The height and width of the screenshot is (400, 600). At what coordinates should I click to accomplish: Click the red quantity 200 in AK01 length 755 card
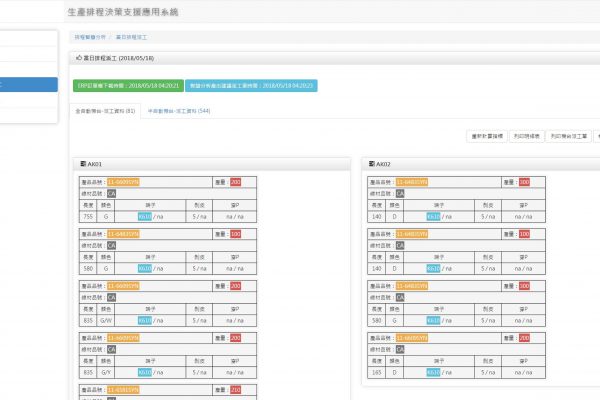tap(235, 182)
